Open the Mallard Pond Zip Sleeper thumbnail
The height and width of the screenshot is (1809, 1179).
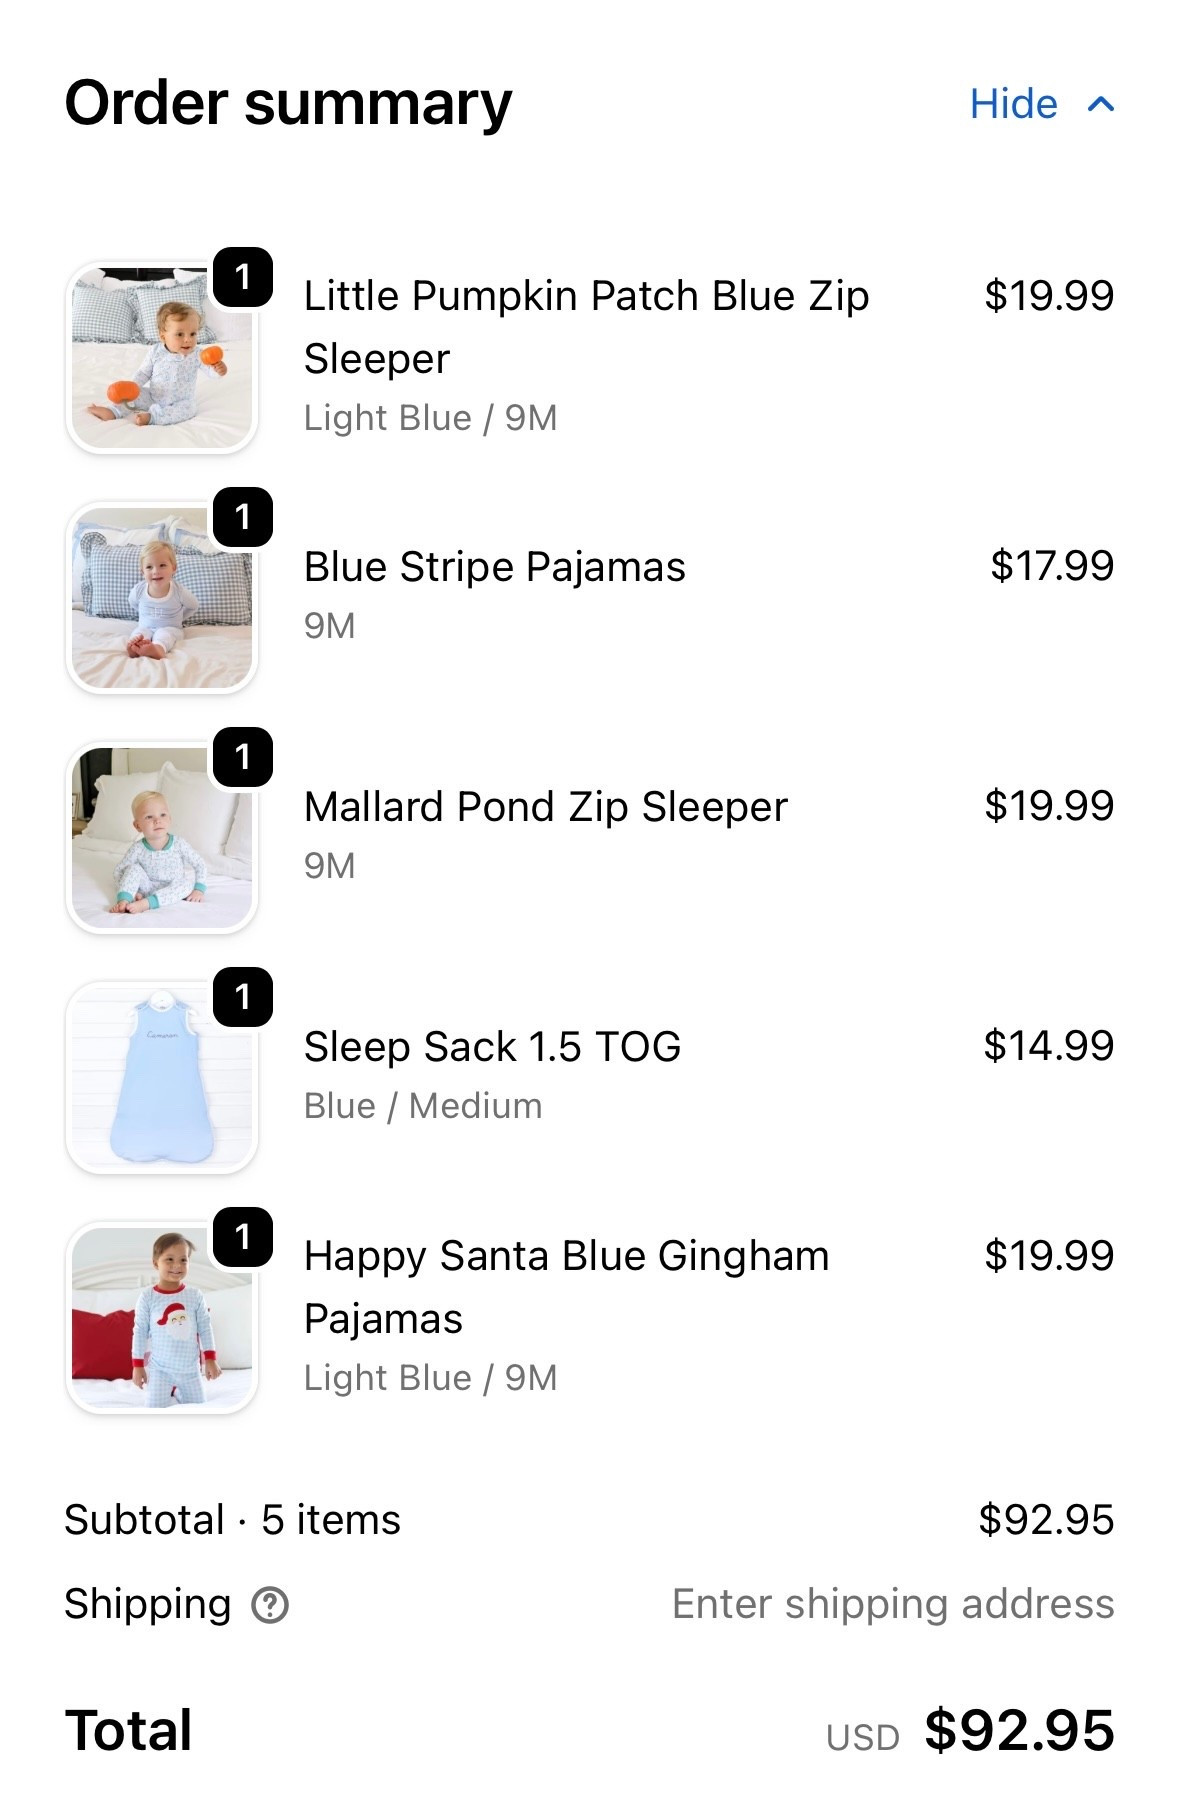[161, 838]
